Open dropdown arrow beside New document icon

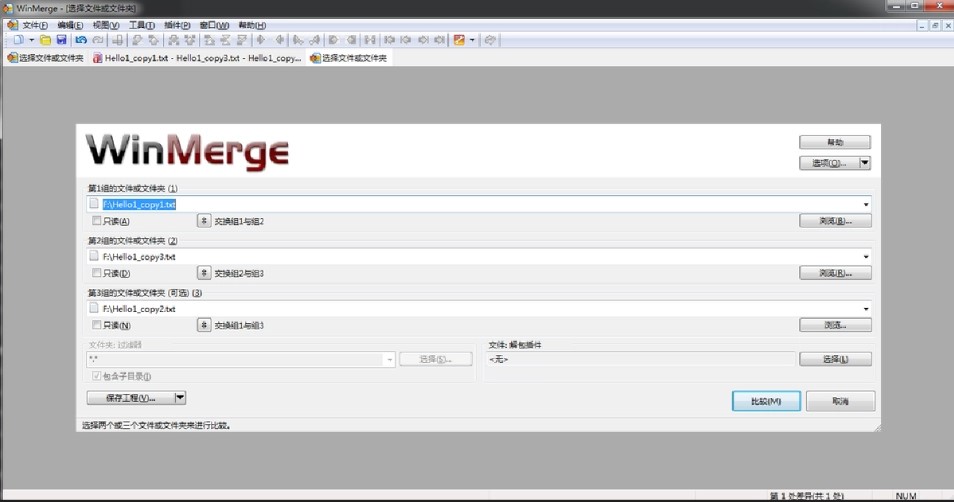[32, 40]
